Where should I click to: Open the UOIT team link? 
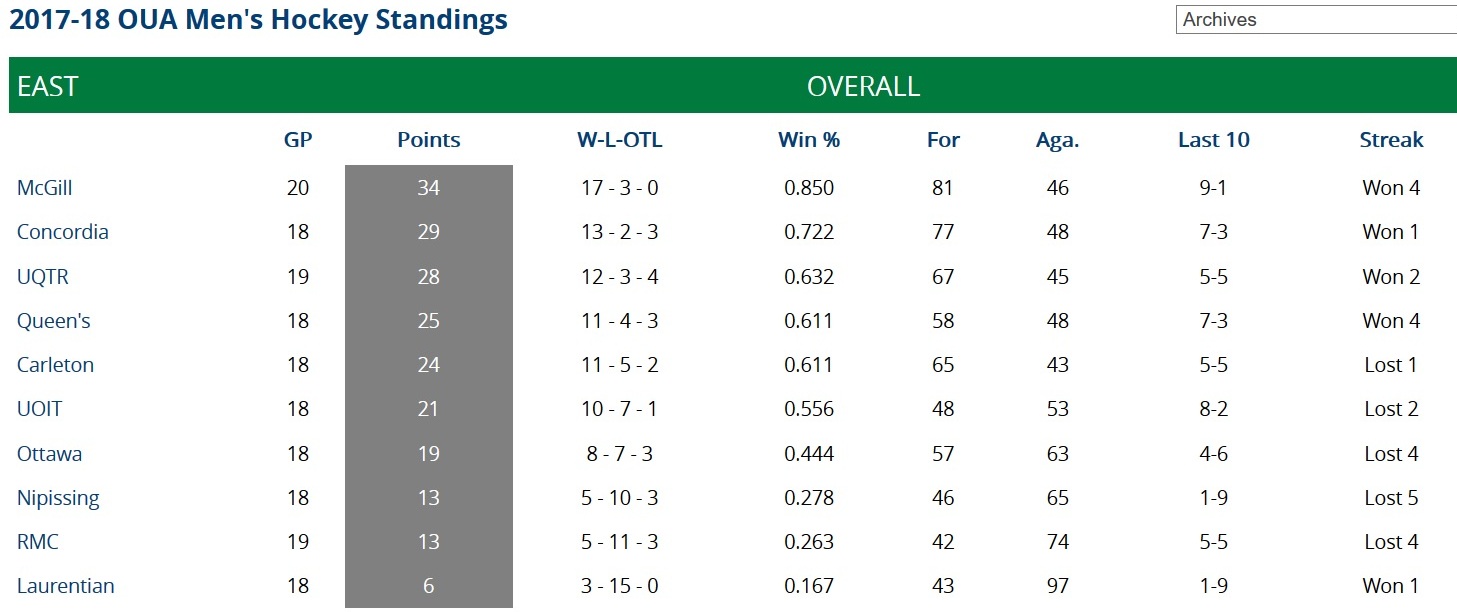tap(40, 409)
